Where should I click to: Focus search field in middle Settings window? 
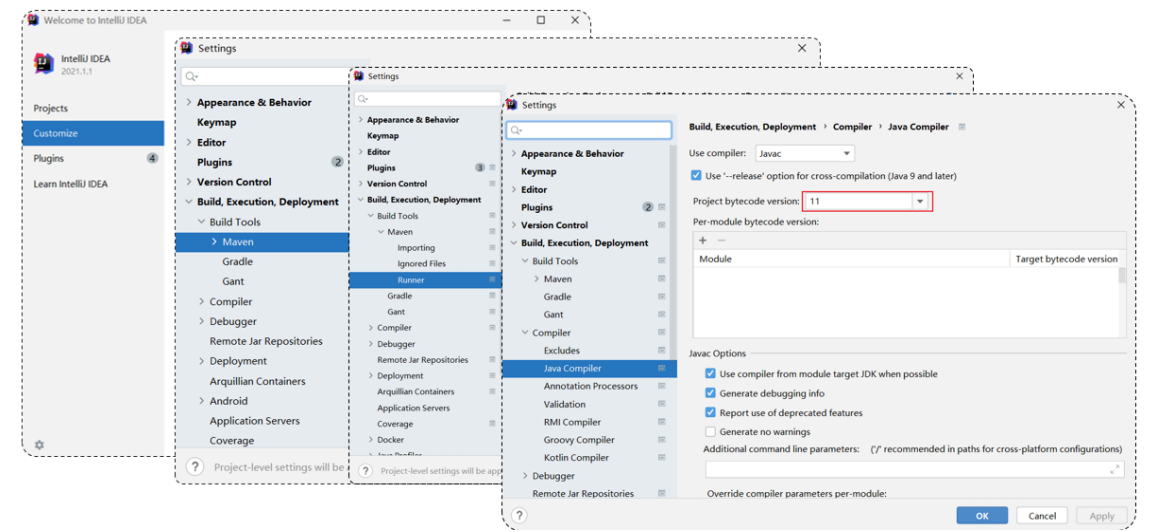(428, 98)
